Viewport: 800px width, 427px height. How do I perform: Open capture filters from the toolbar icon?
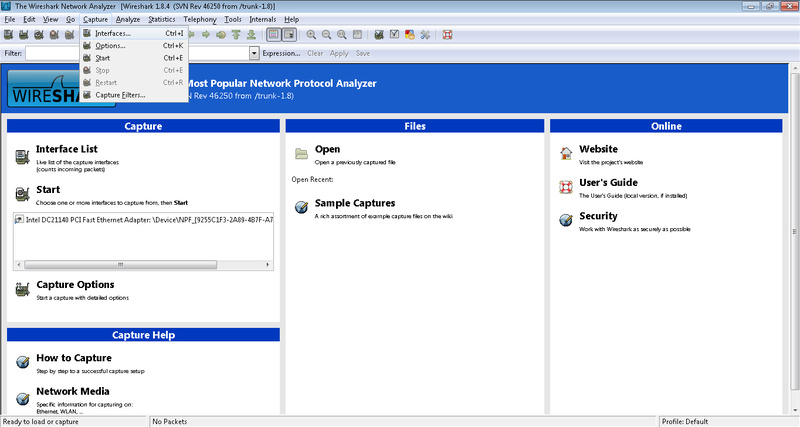pyautogui.click(x=379, y=35)
